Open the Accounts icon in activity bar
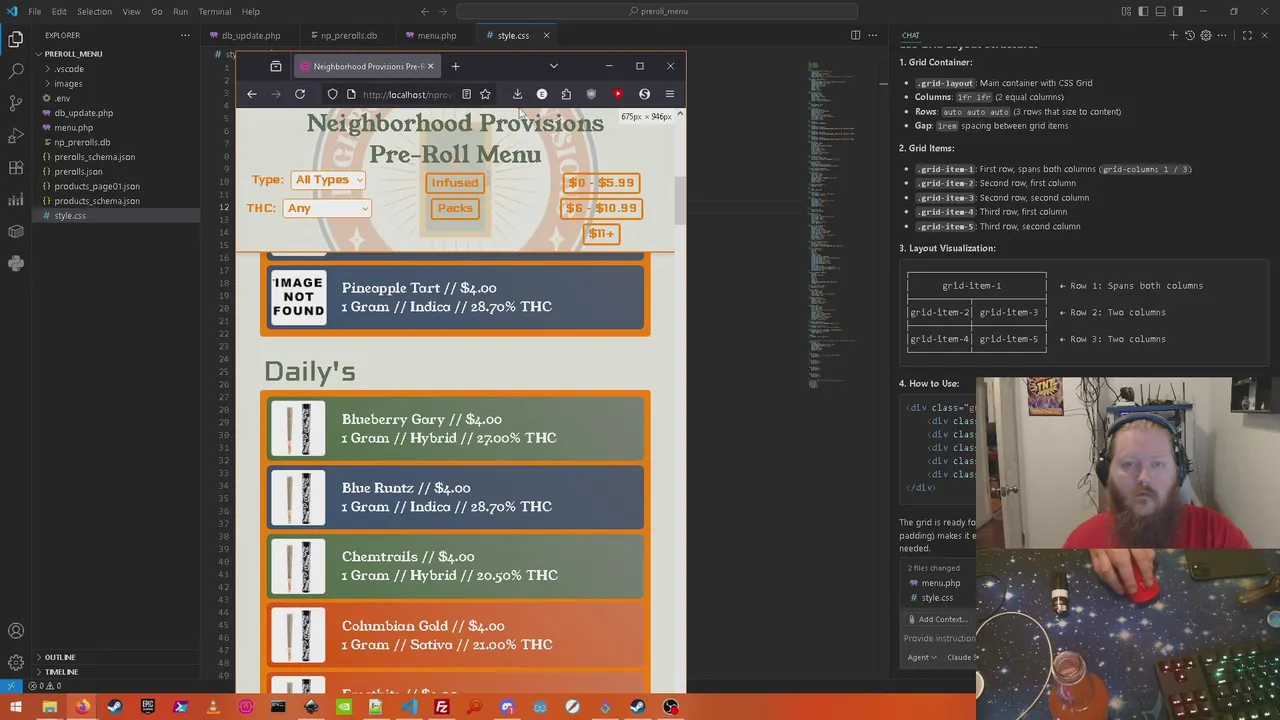Image resolution: width=1280 pixels, height=720 pixels. point(16,631)
